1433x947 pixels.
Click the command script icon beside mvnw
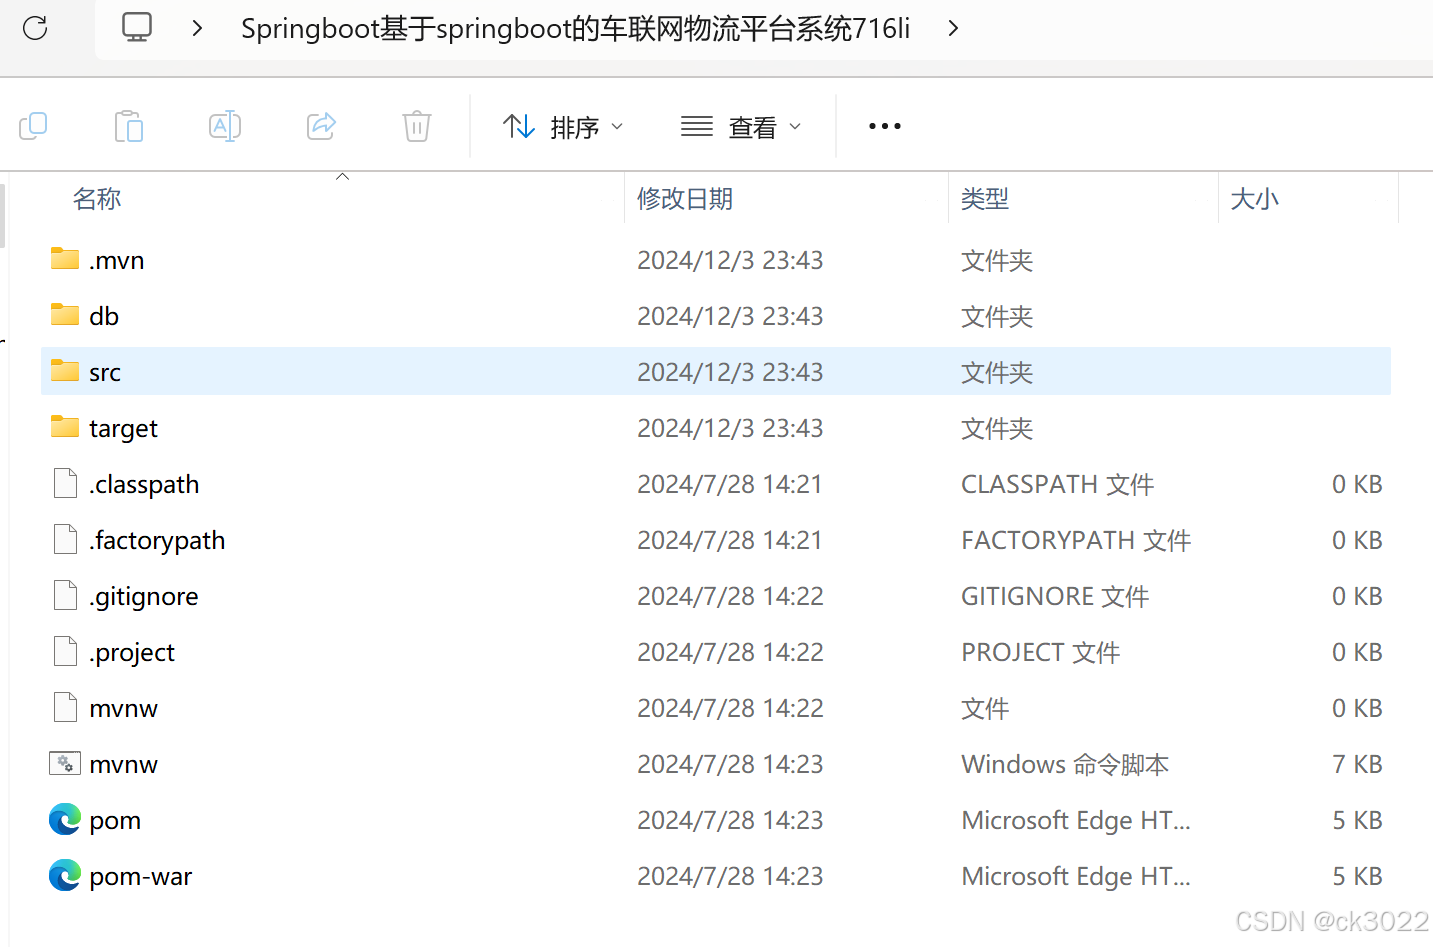(64, 763)
